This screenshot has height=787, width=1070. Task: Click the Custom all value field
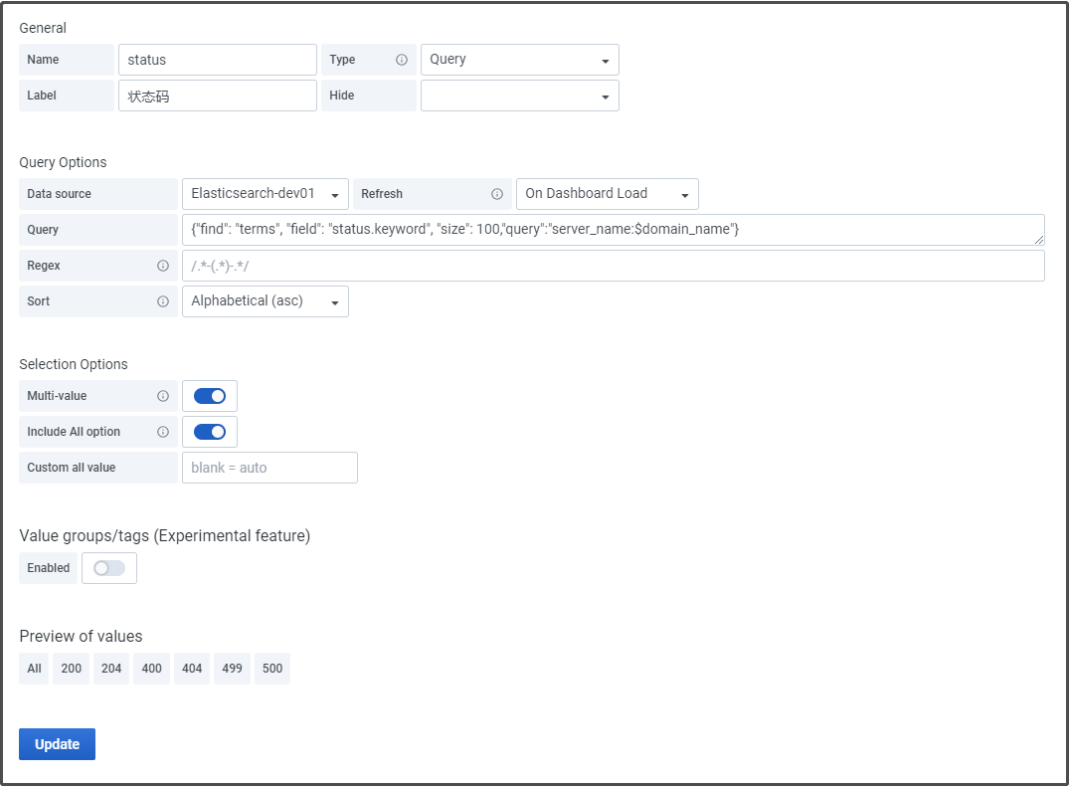pyautogui.click(x=269, y=468)
